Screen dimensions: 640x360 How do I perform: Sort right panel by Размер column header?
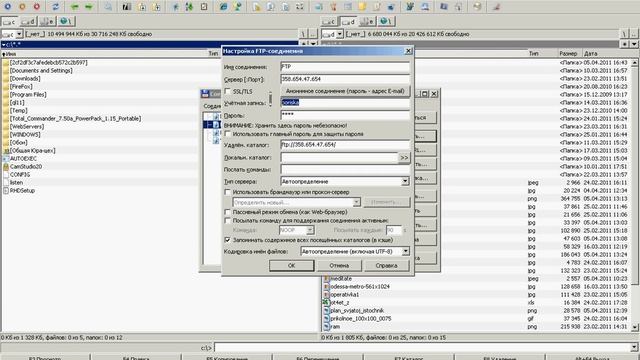569,53
